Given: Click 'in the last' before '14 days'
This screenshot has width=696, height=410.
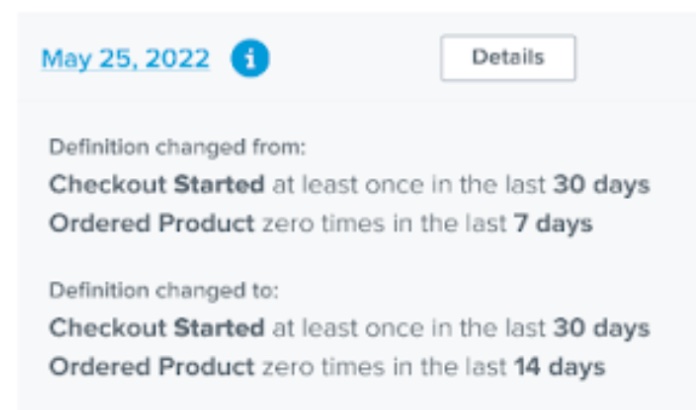Looking at the screenshot, I should pos(436,367).
